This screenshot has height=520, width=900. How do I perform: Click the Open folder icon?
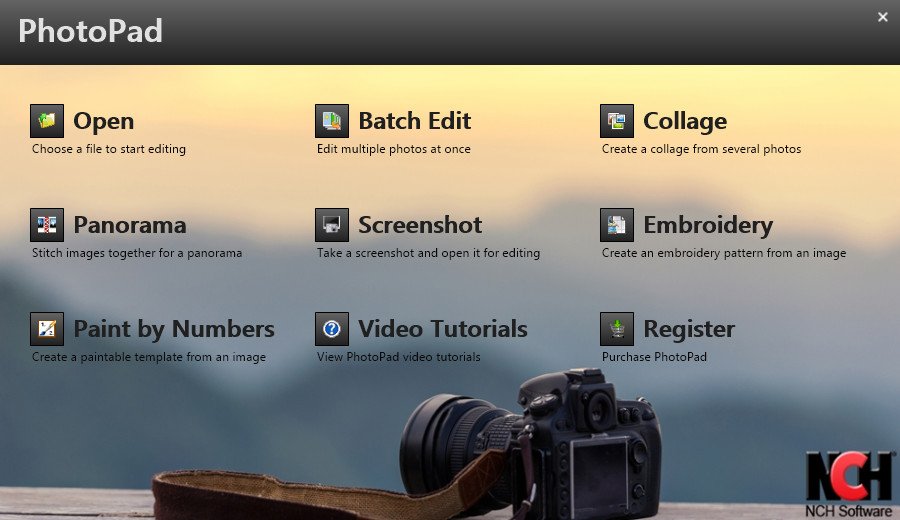coord(47,121)
